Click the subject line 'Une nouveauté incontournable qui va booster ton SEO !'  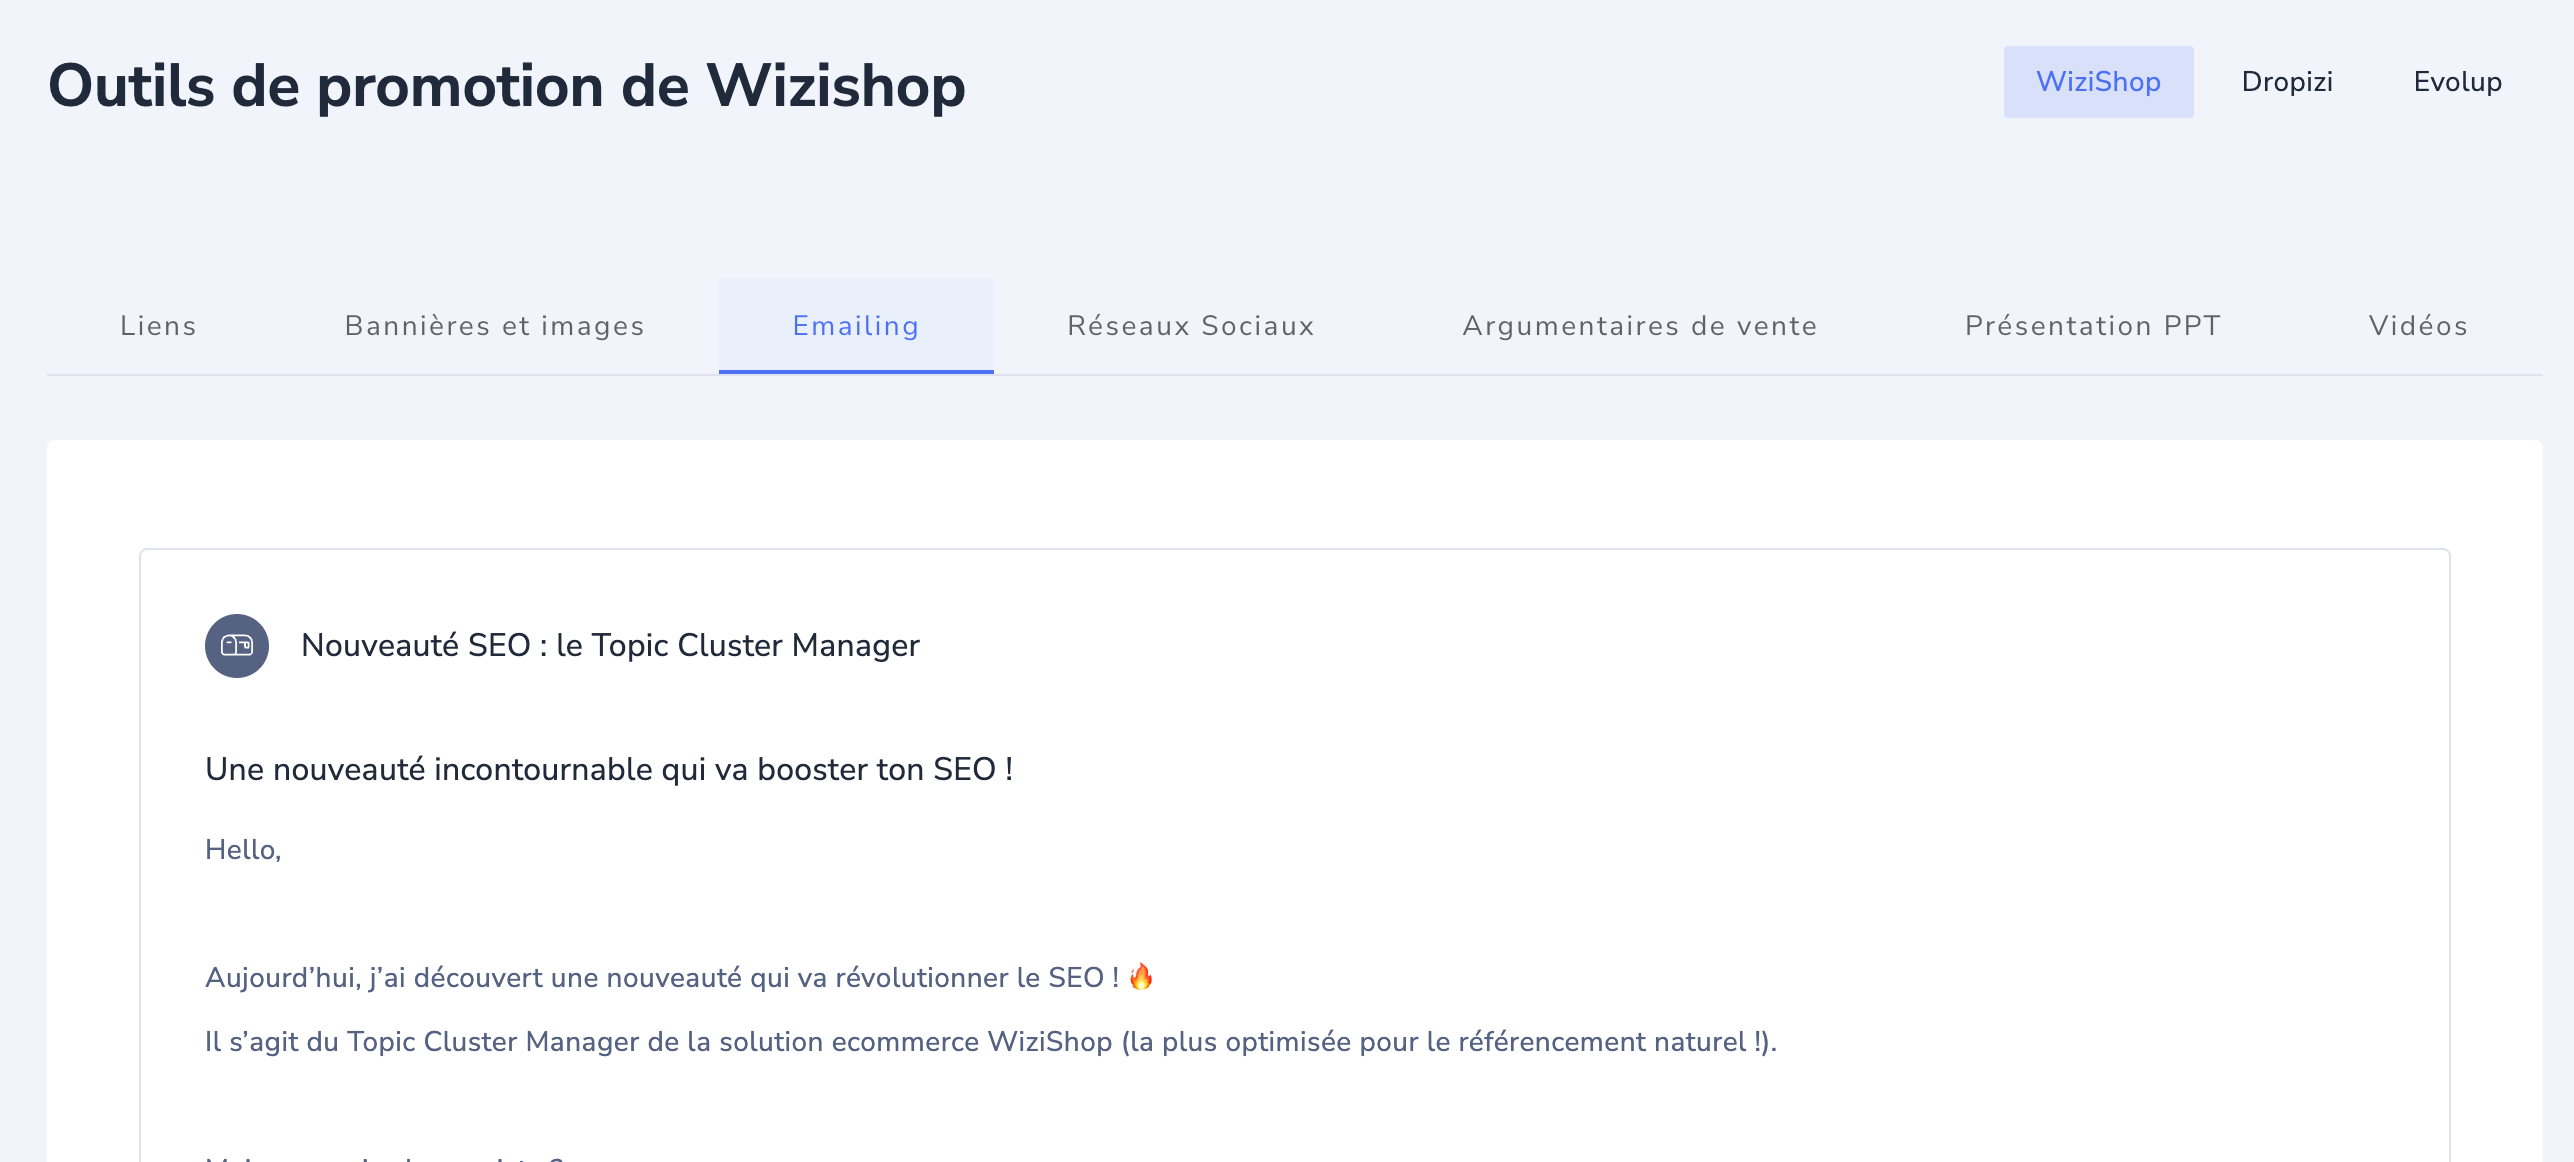(609, 769)
